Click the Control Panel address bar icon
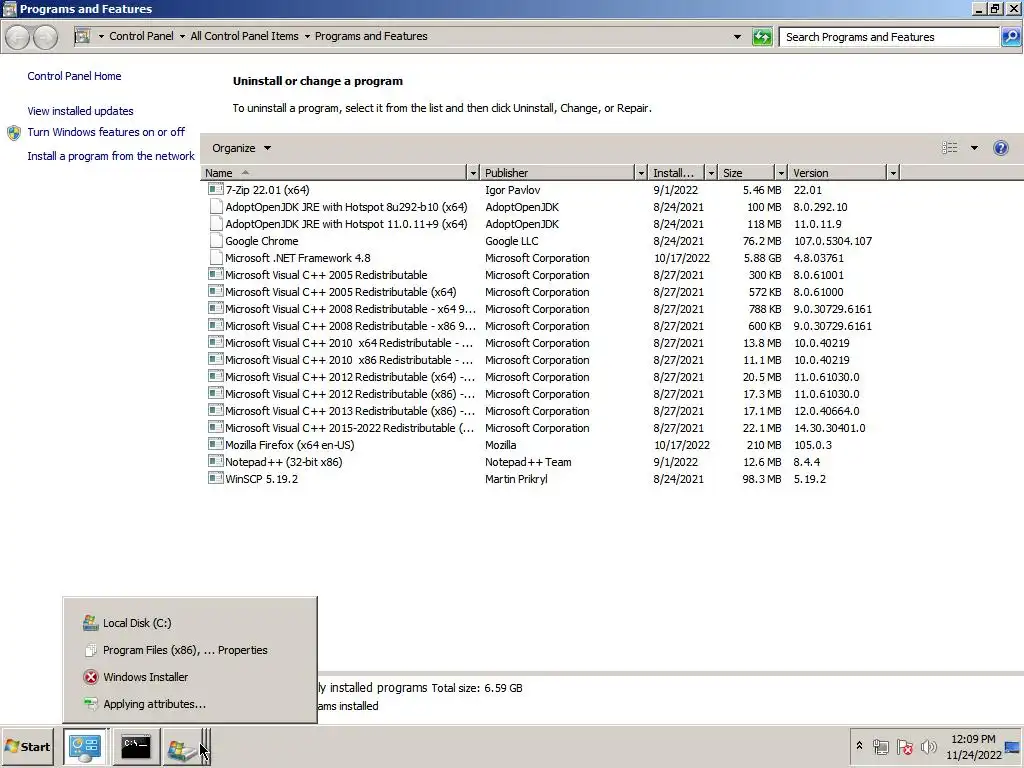The image size is (1024, 768). 82,37
